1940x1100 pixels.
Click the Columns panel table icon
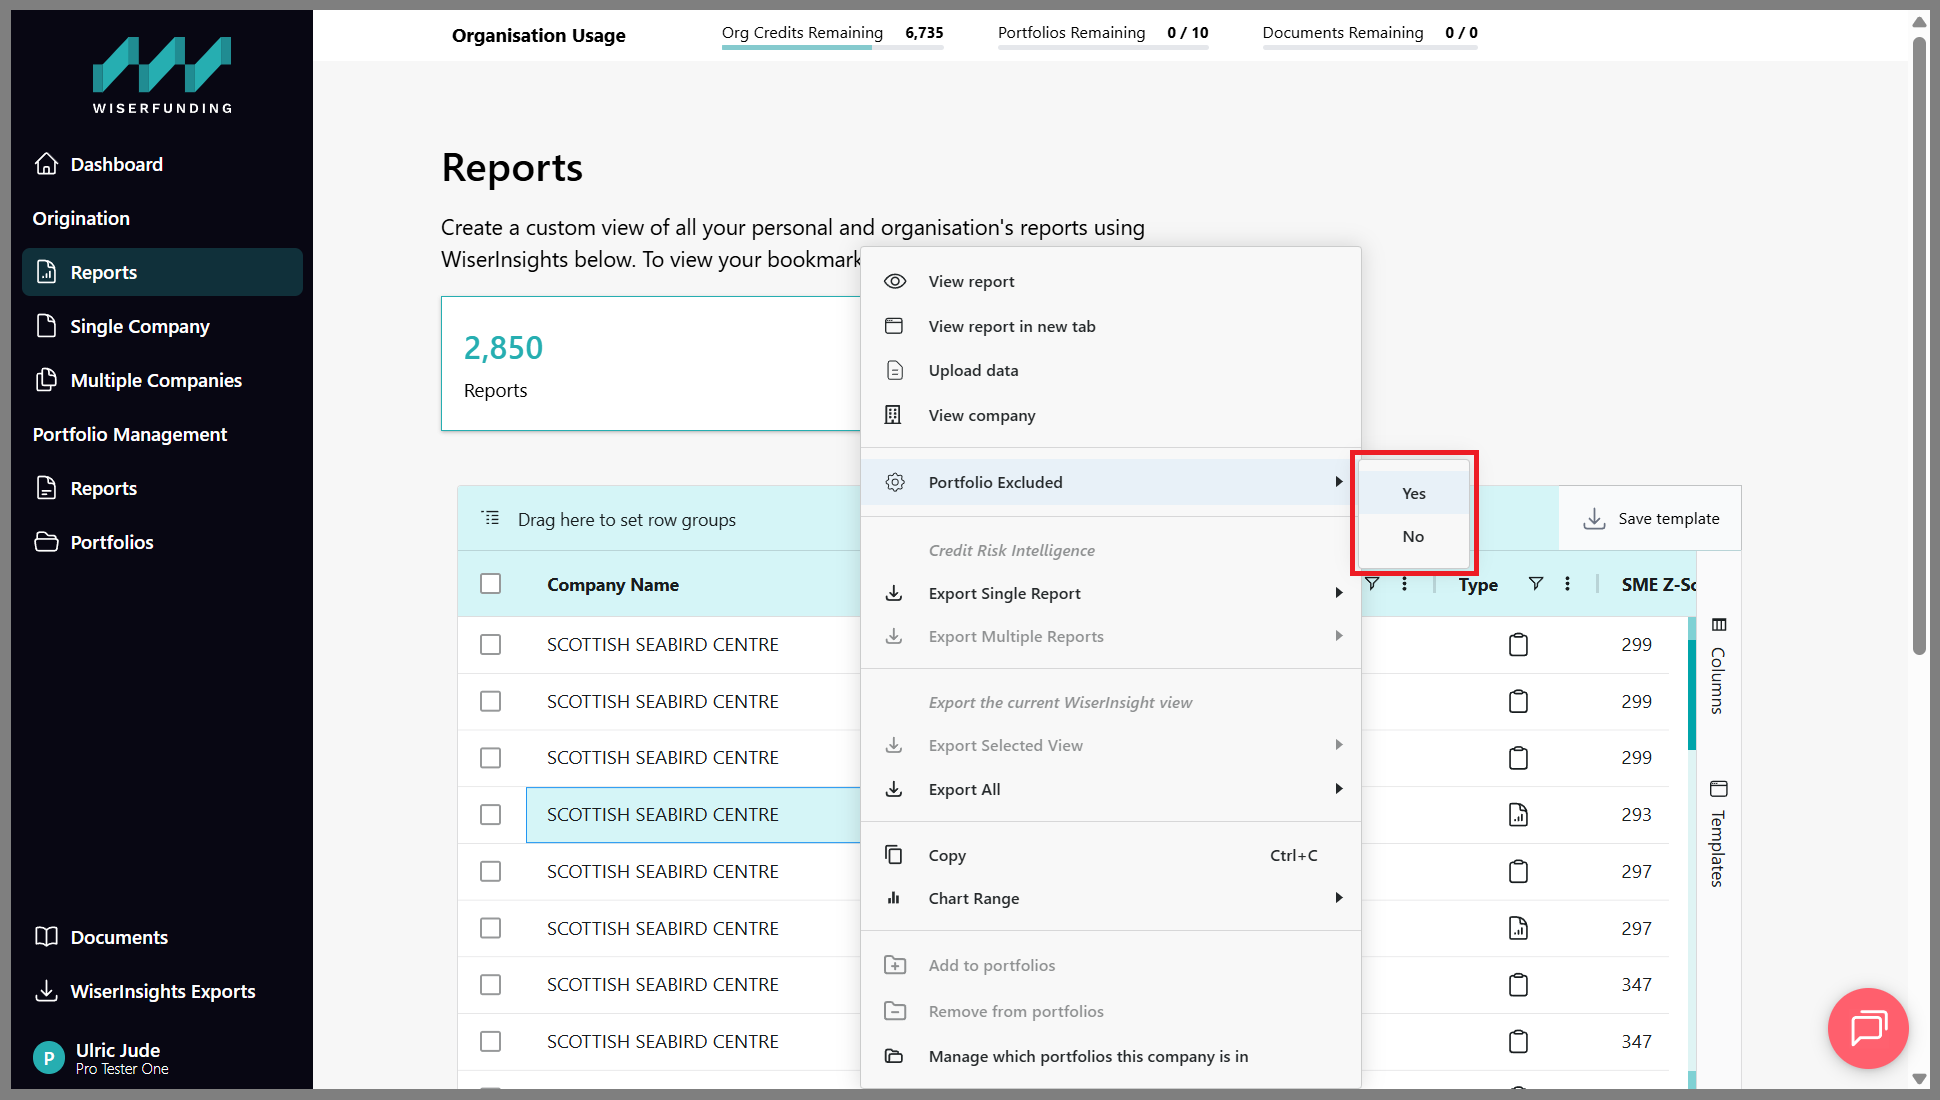coord(1719,625)
